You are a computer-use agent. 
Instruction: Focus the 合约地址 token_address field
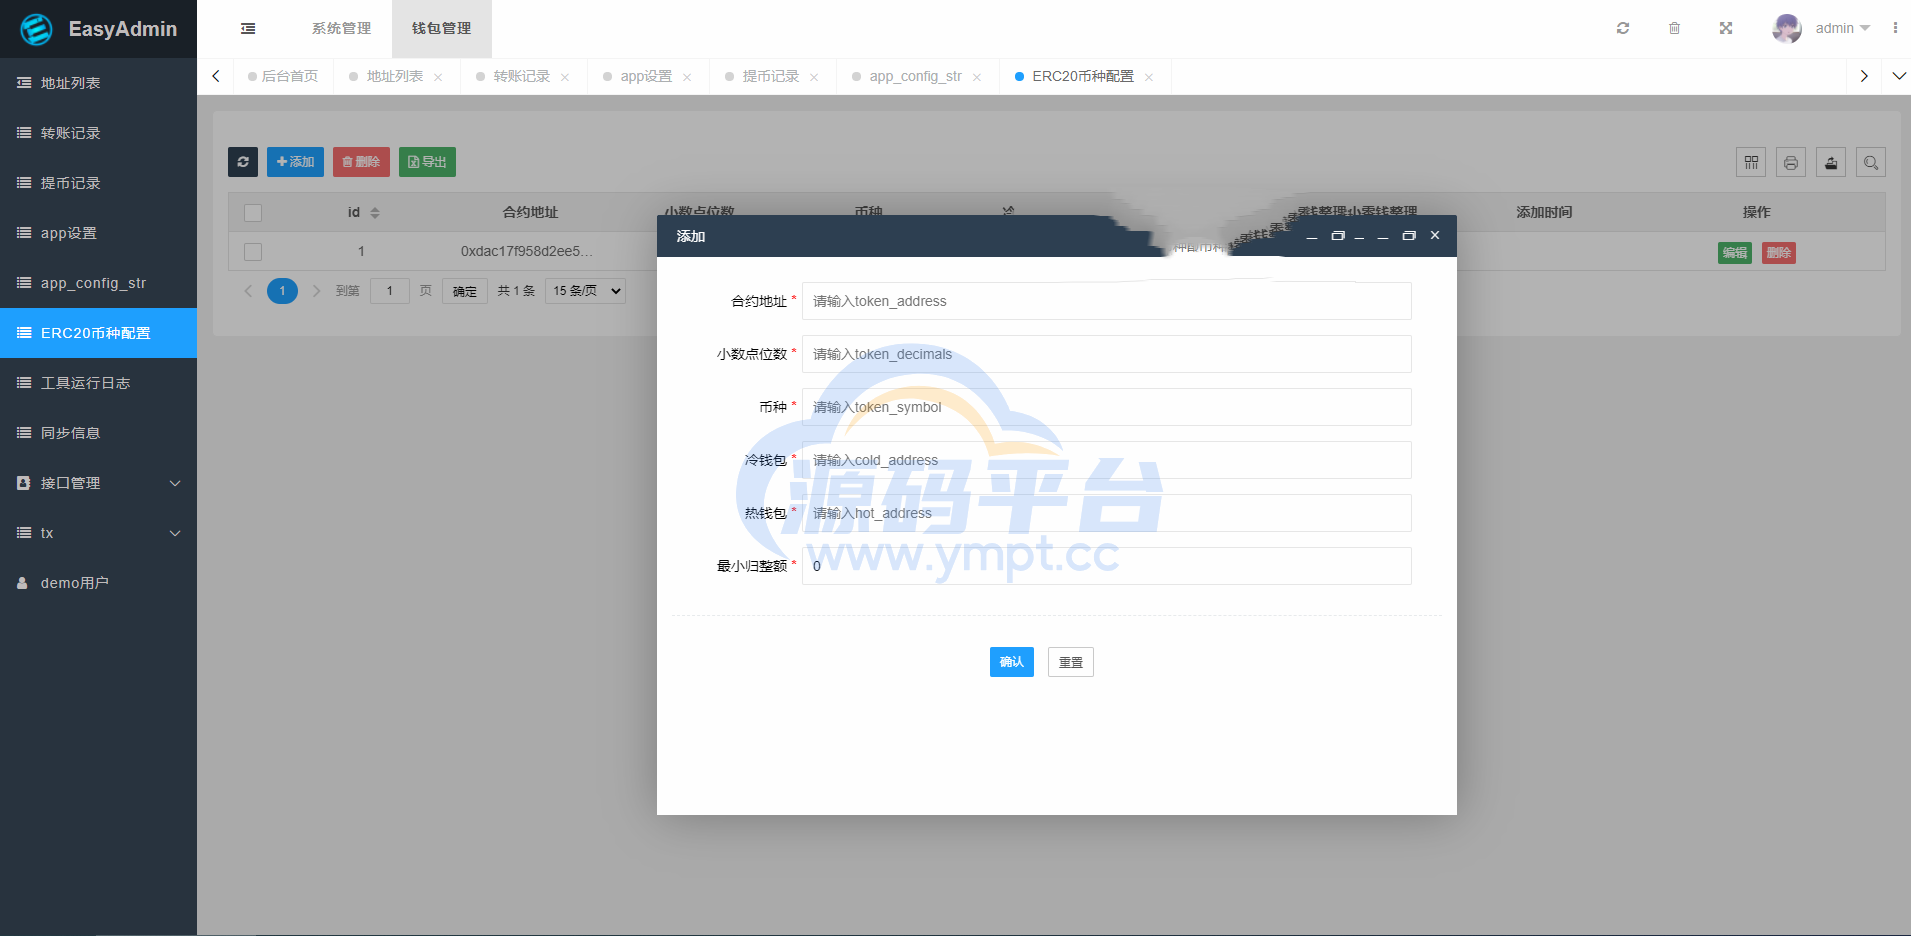click(1107, 301)
